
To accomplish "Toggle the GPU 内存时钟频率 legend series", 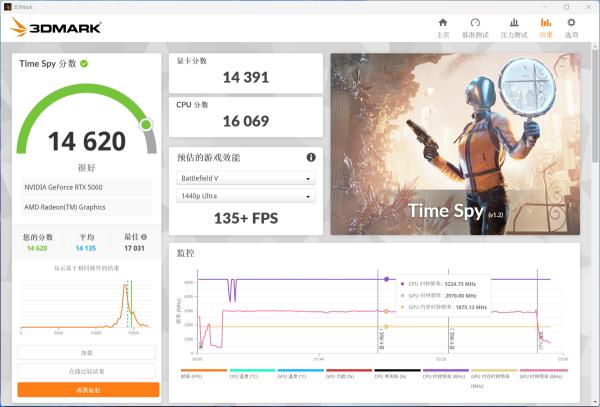I will point(494,378).
